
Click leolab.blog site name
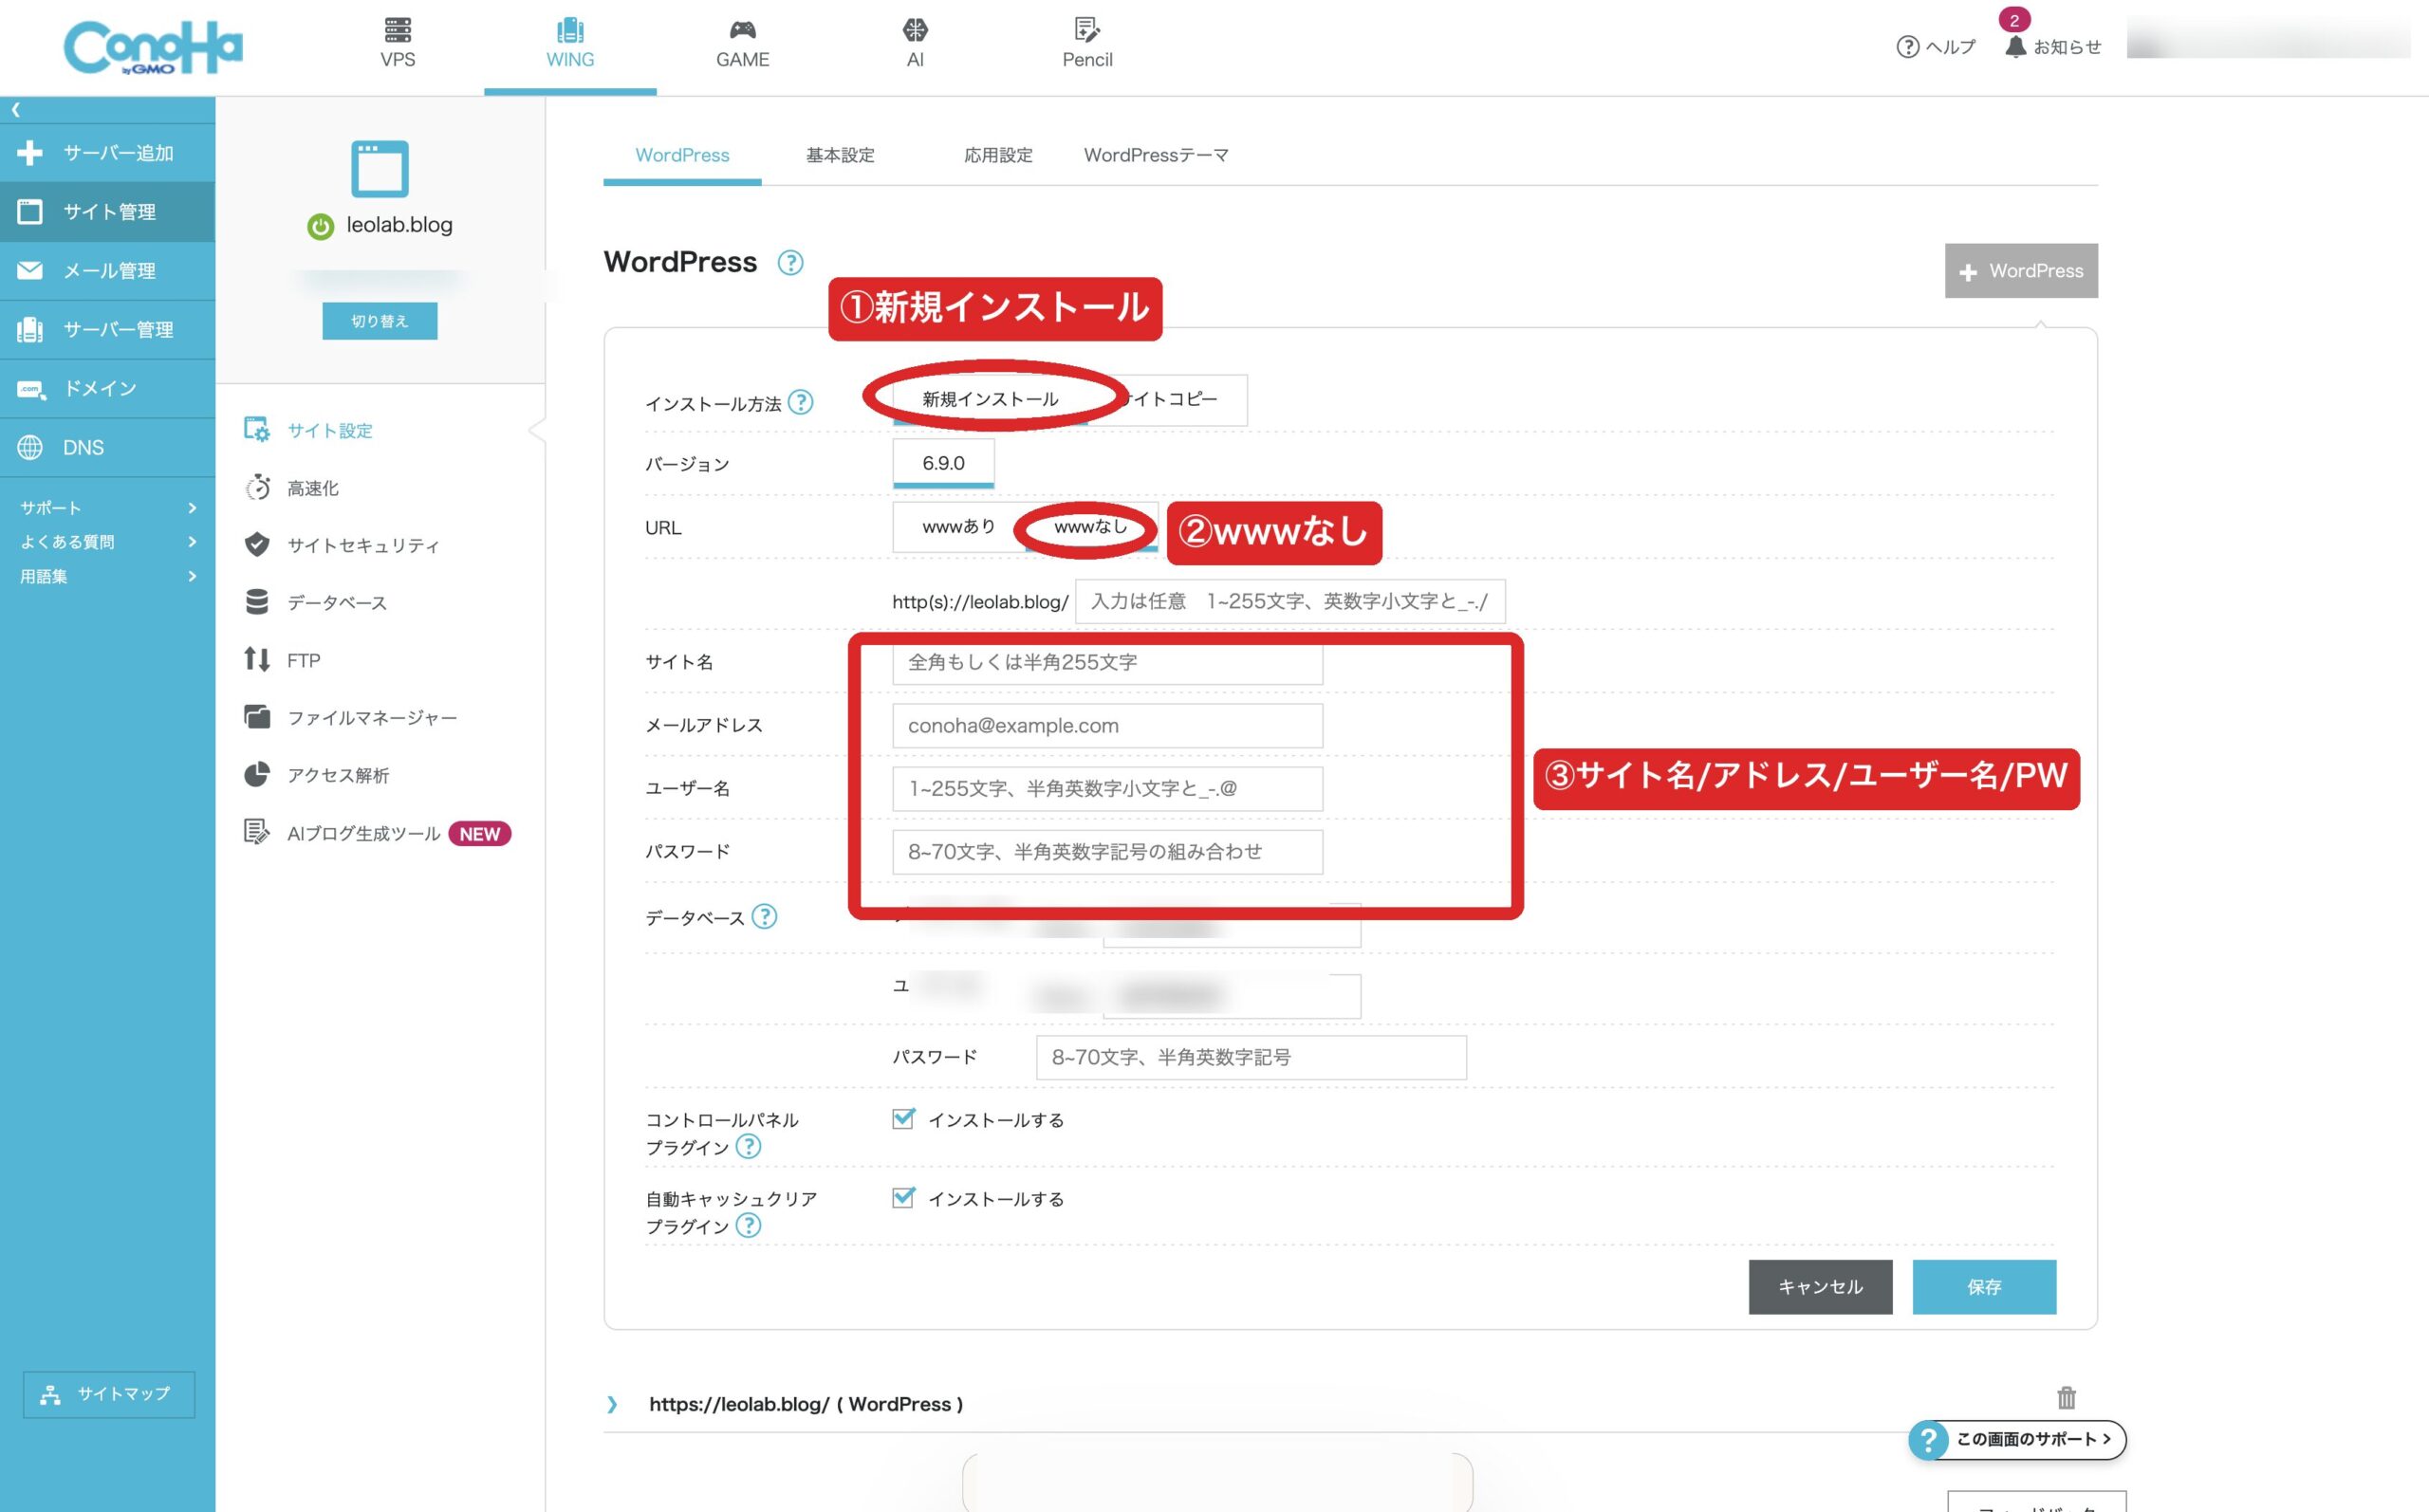(x=399, y=225)
